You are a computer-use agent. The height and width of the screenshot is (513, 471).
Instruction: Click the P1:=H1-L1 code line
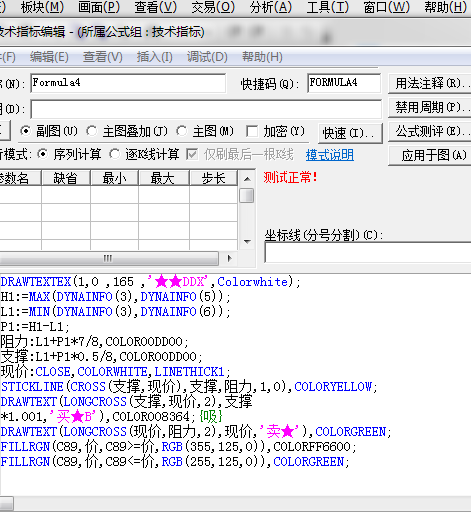click(35, 326)
